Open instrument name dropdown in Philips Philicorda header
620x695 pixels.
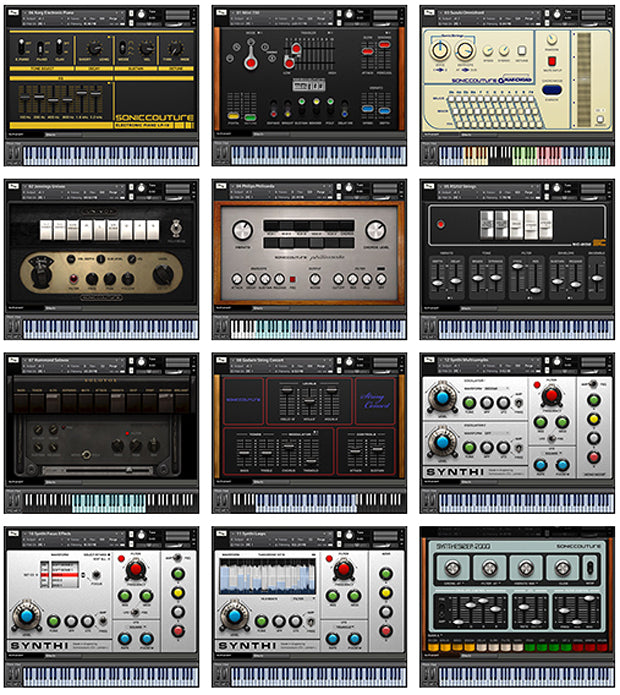(283, 187)
